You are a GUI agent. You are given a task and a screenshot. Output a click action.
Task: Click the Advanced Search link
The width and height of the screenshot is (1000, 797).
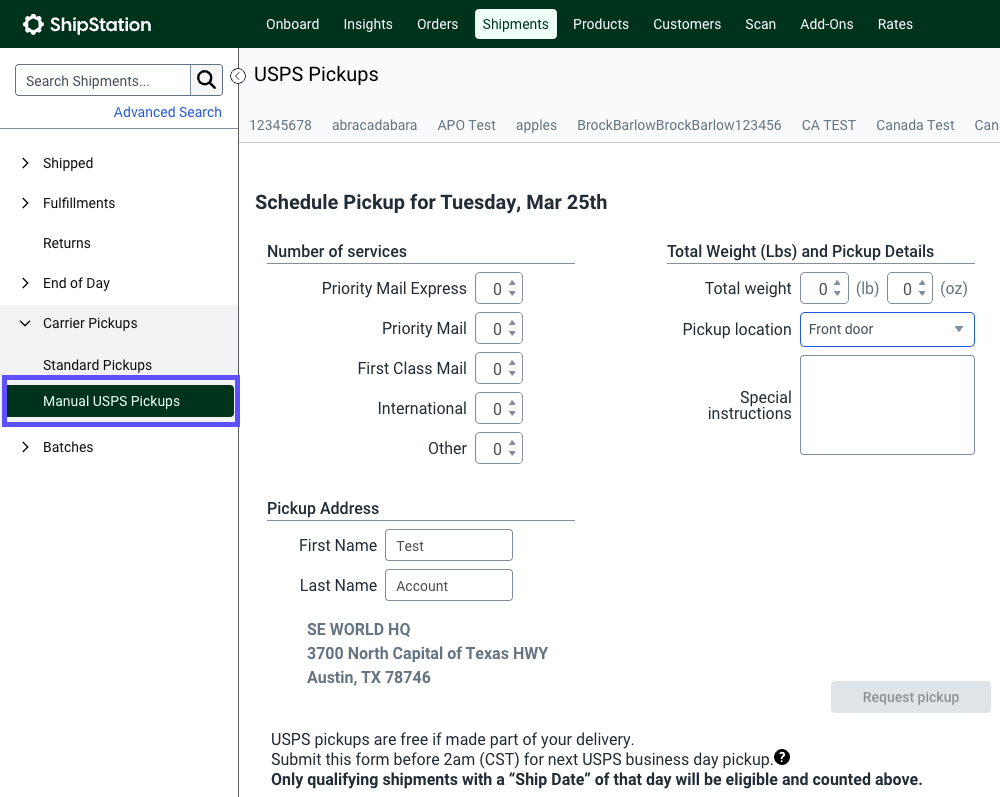coord(168,112)
